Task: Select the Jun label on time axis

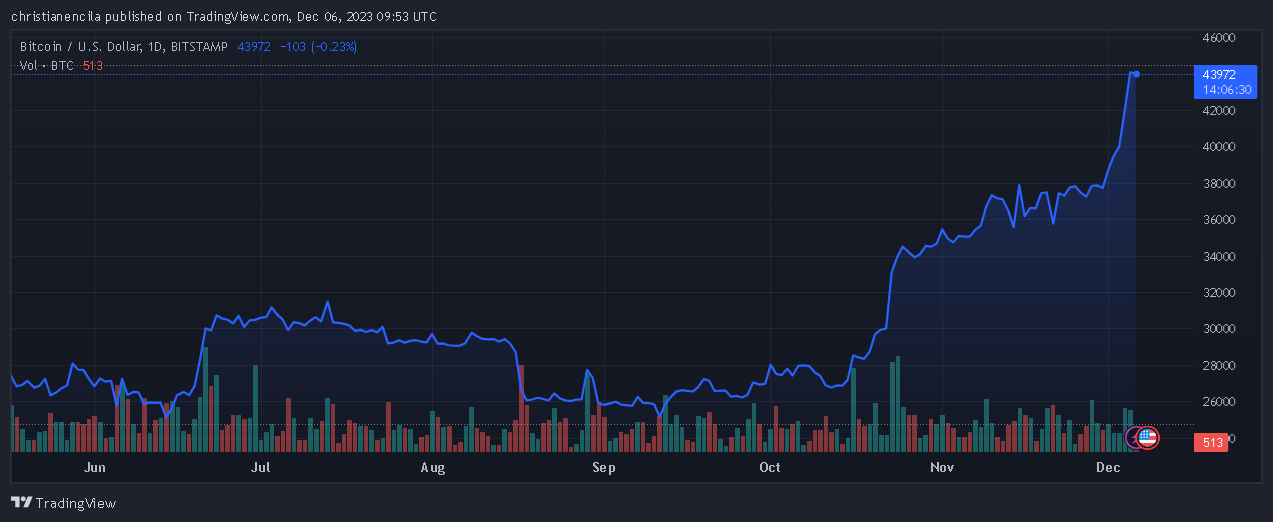Action: coord(95,467)
